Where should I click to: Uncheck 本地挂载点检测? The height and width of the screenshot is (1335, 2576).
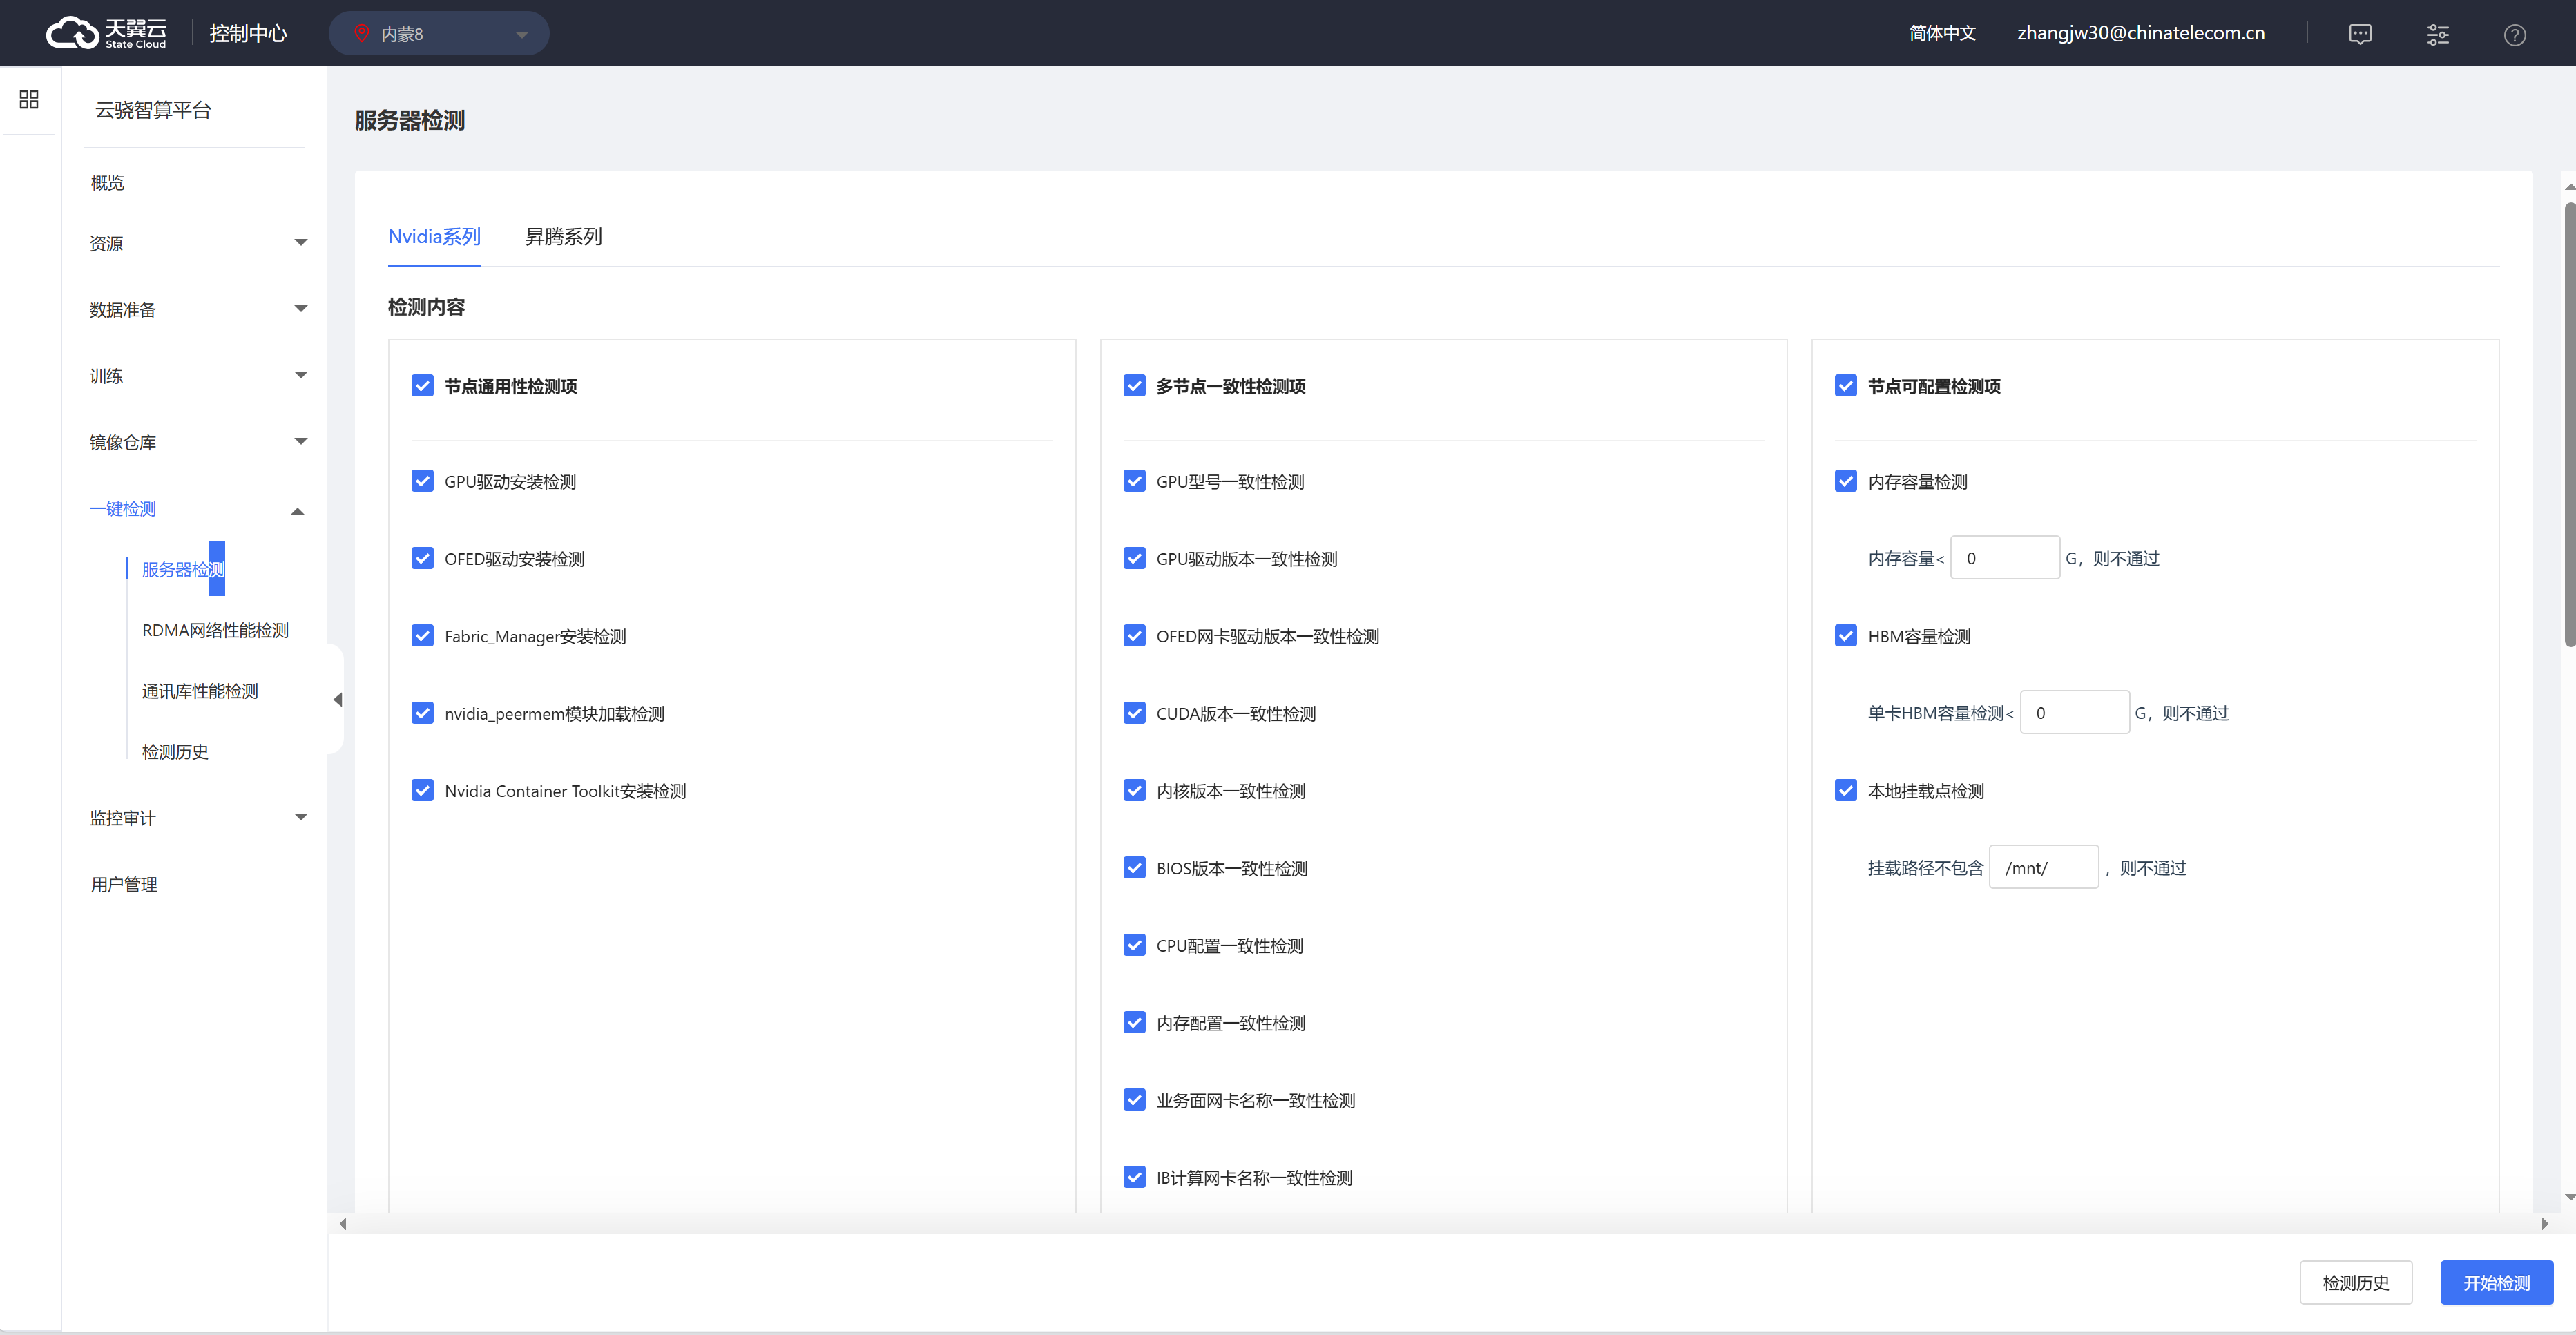click(x=1846, y=790)
